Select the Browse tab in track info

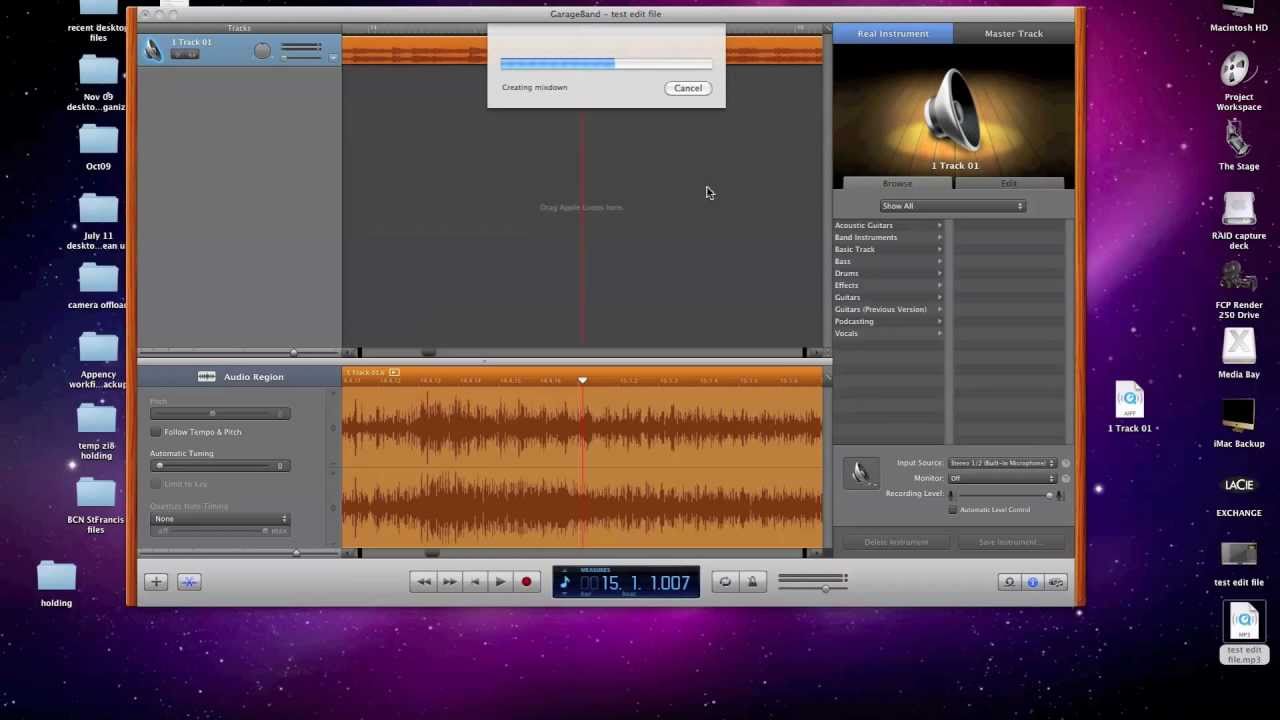point(897,184)
